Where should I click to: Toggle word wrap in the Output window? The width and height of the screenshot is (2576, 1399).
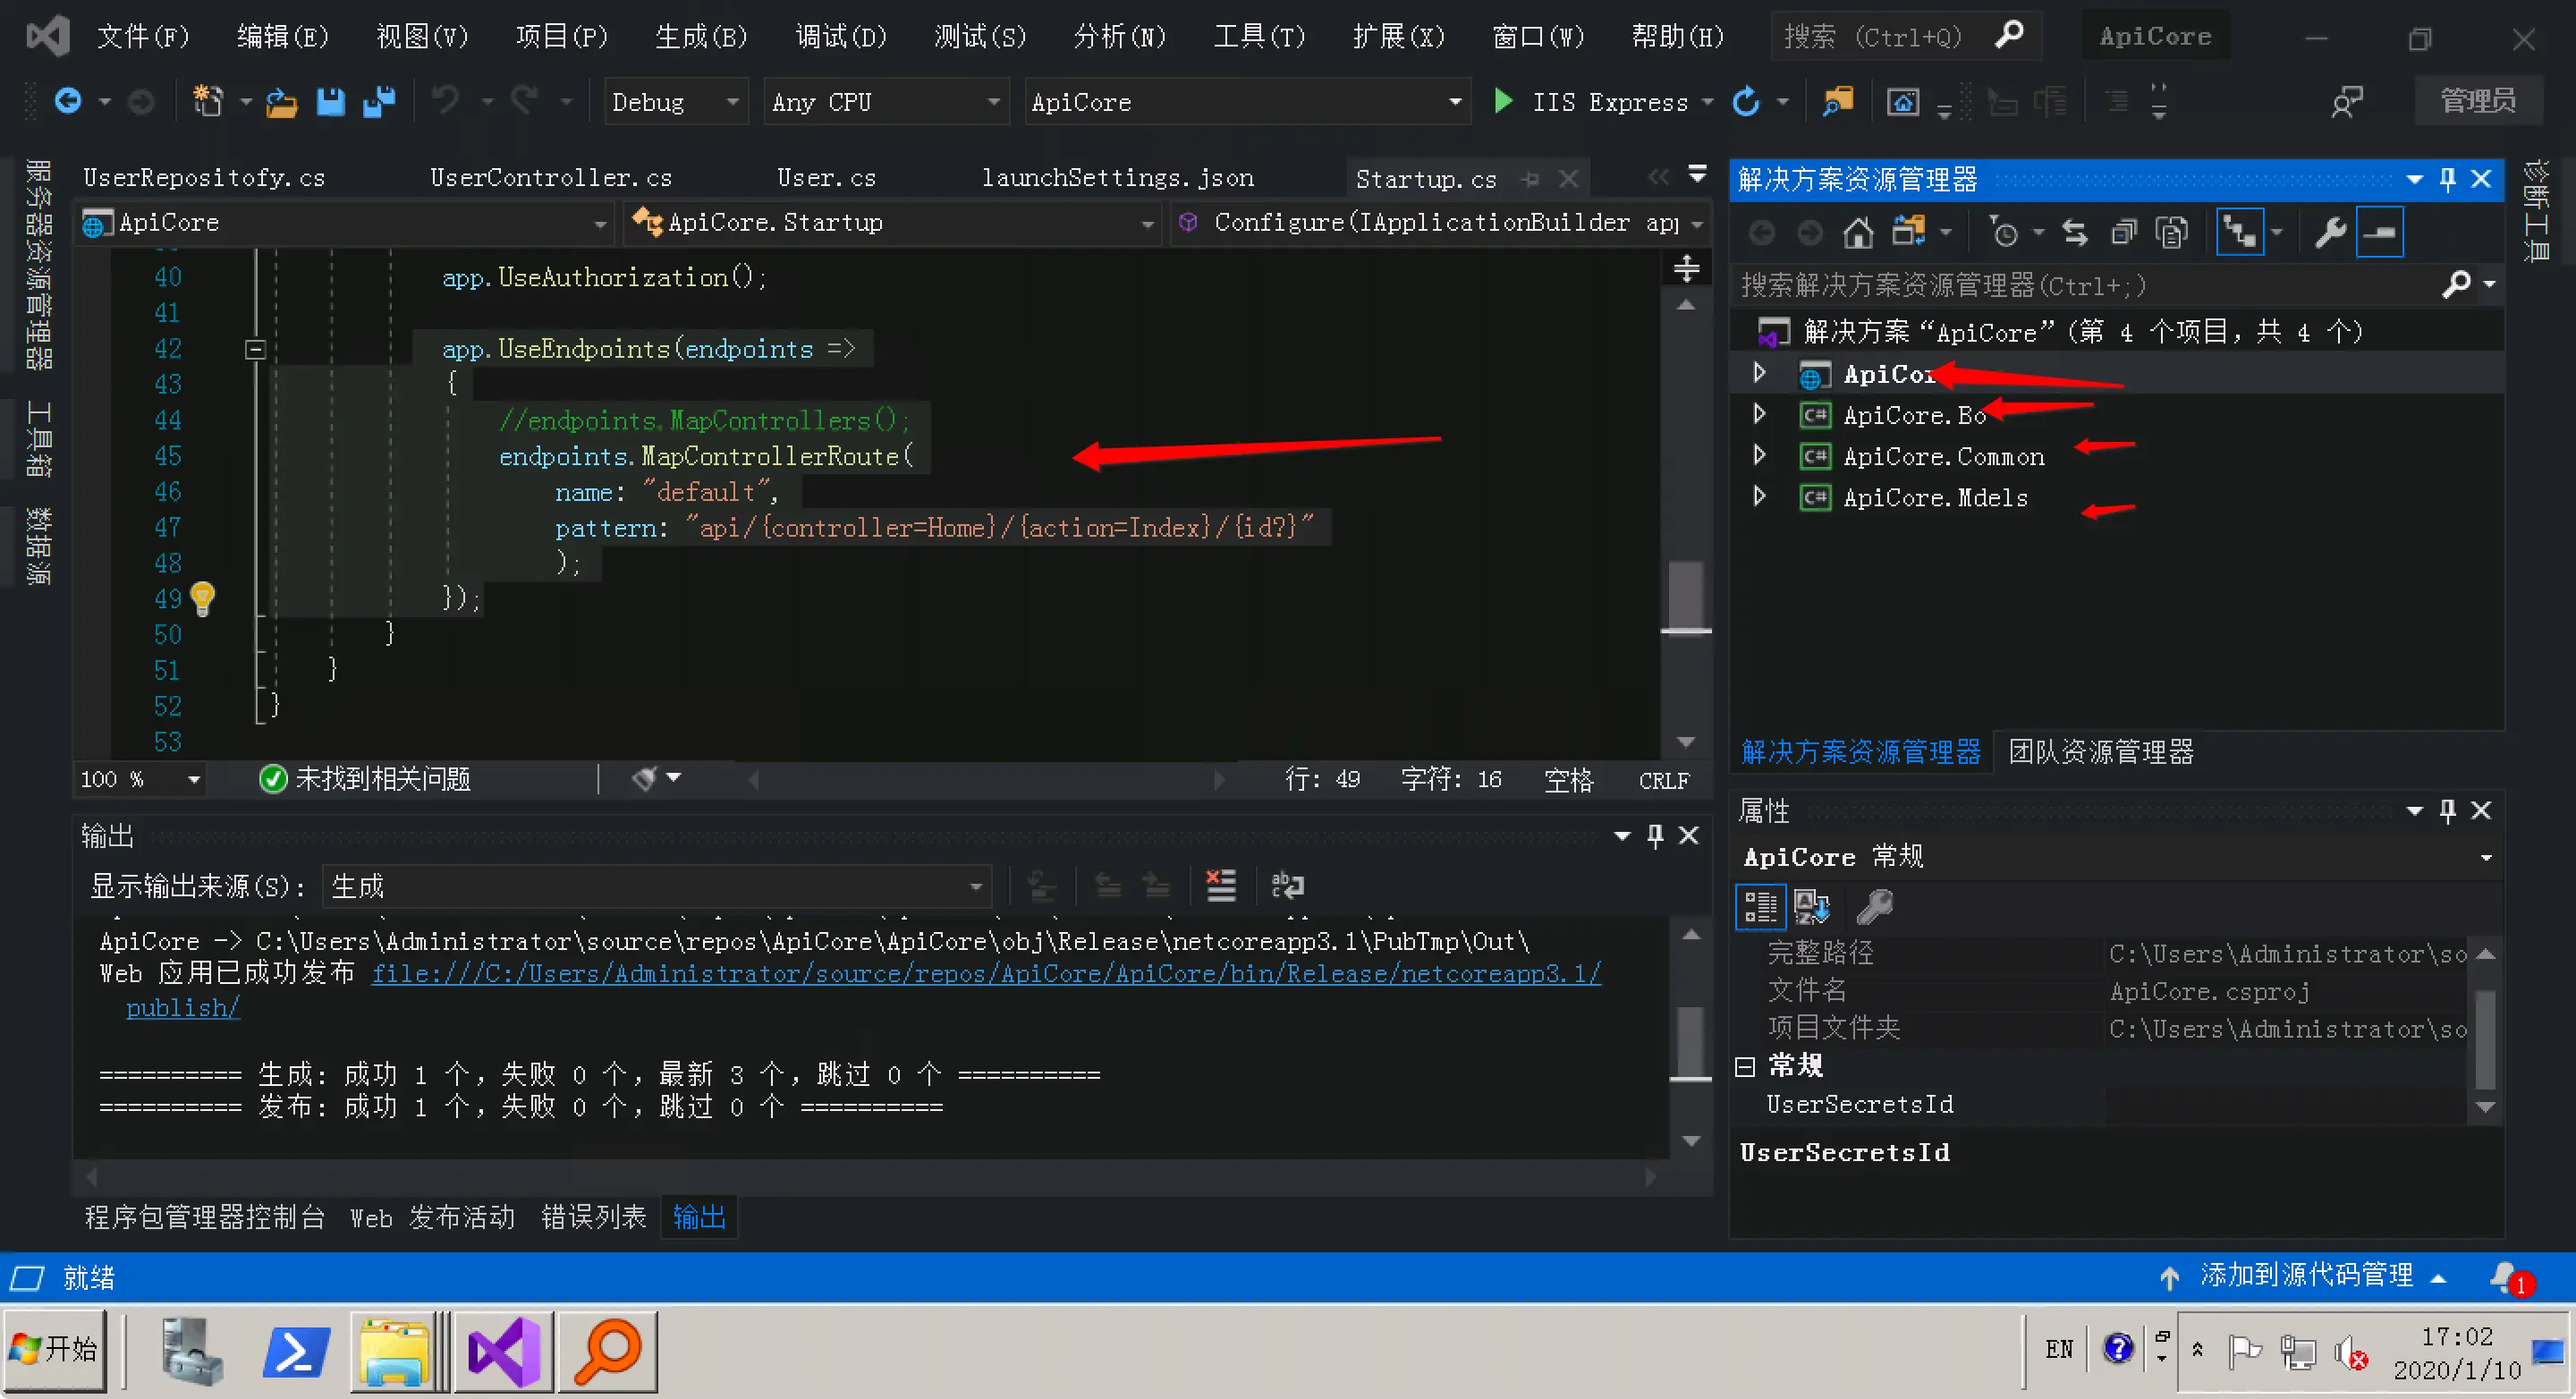coord(1286,886)
